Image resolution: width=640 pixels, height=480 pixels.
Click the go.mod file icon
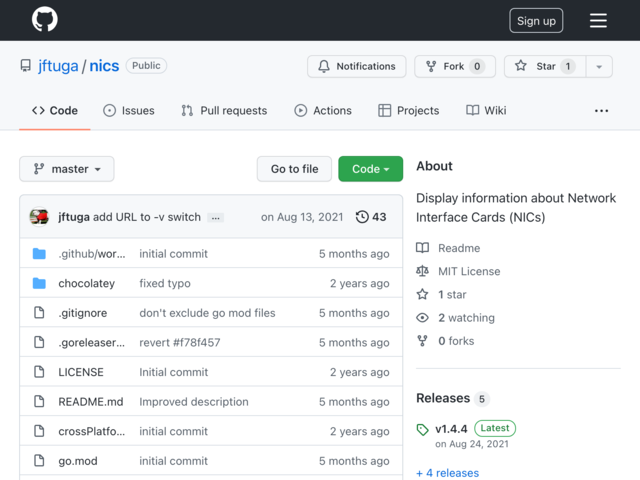pos(39,460)
